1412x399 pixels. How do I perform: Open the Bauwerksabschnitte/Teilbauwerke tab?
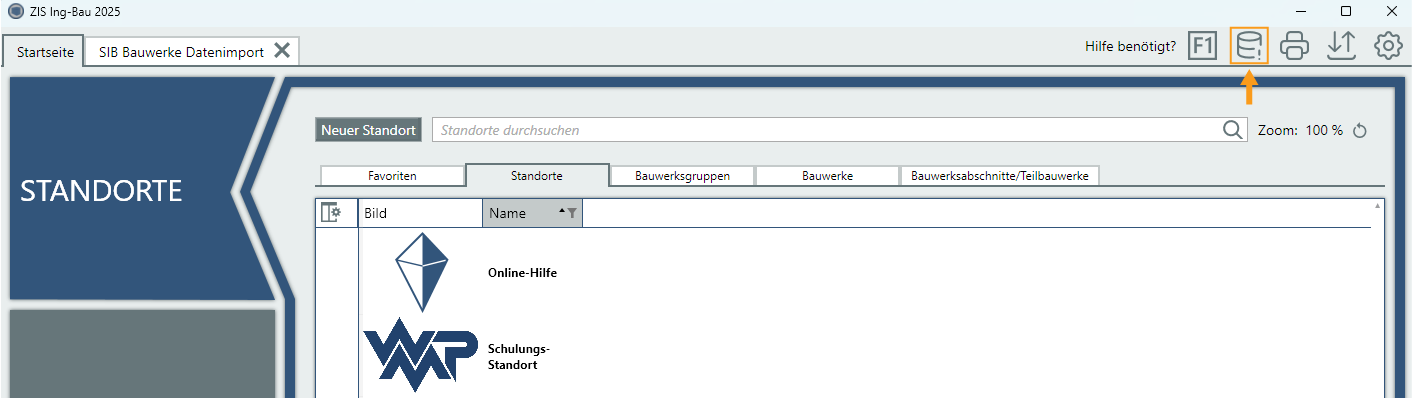[x=1000, y=175]
